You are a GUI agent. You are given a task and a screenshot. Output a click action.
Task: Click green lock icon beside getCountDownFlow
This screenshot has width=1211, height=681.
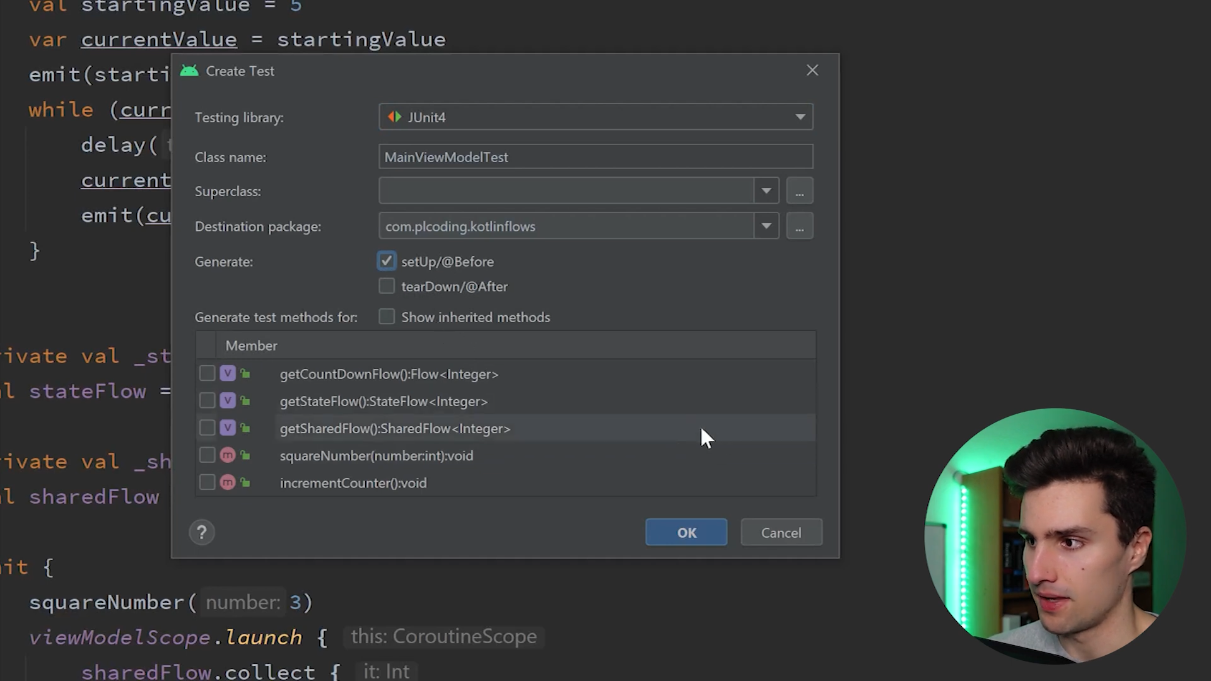(245, 374)
